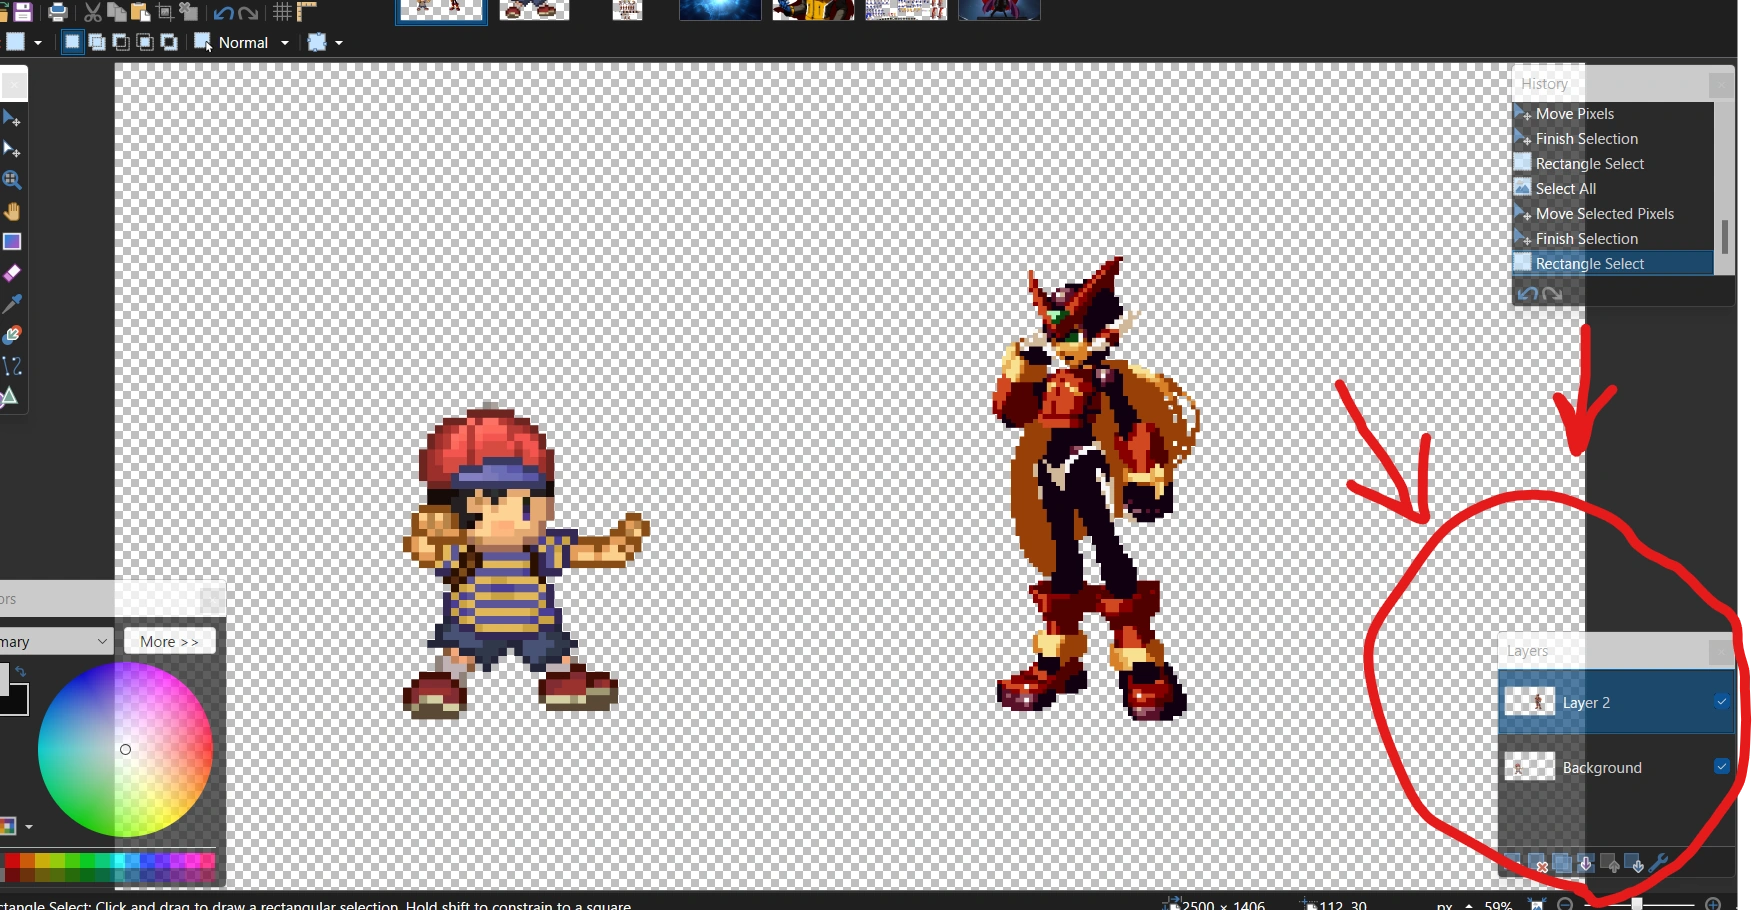Click the Merge Layer Down icon

pos(1586,864)
